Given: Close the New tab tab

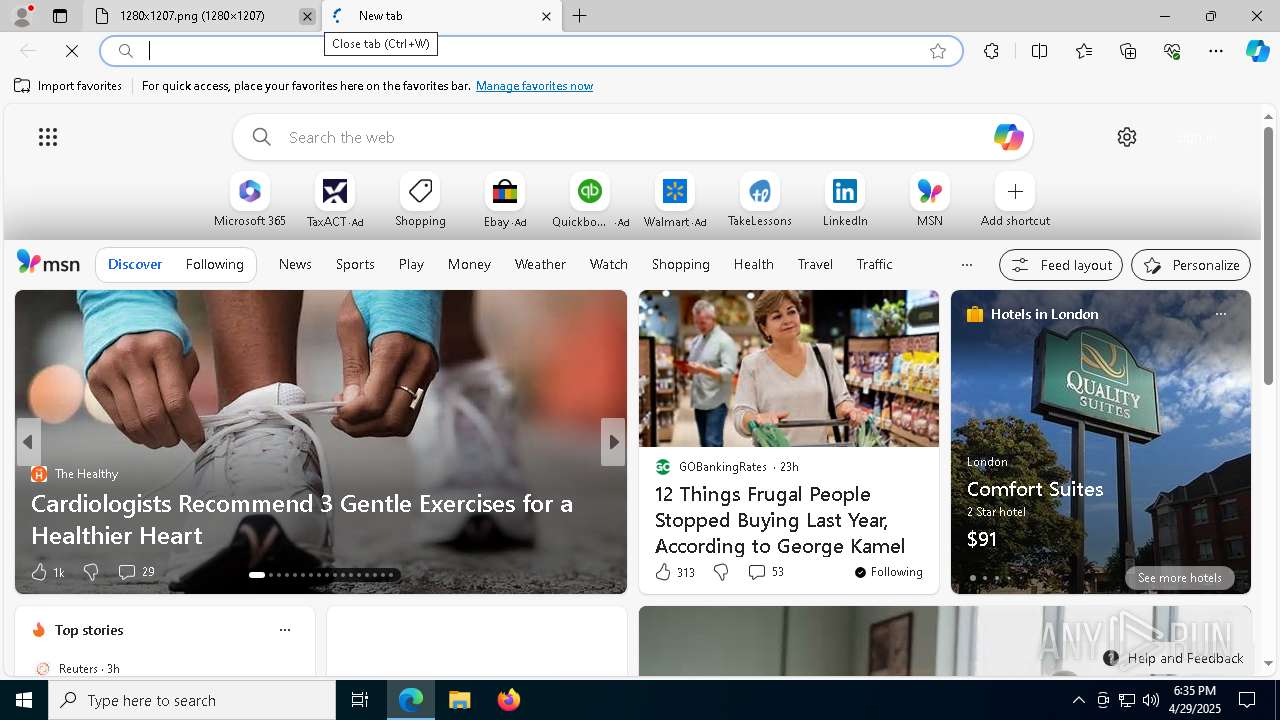Looking at the screenshot, I should click(546, 16).
